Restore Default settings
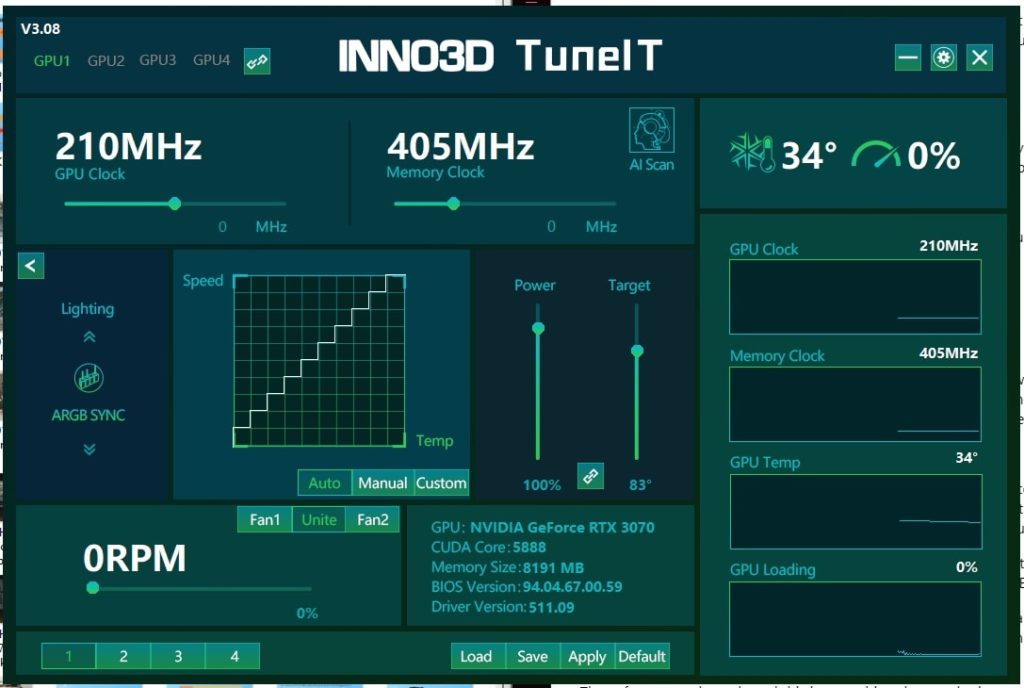This screenshot has width=1024, height=688. coord(642,656)
